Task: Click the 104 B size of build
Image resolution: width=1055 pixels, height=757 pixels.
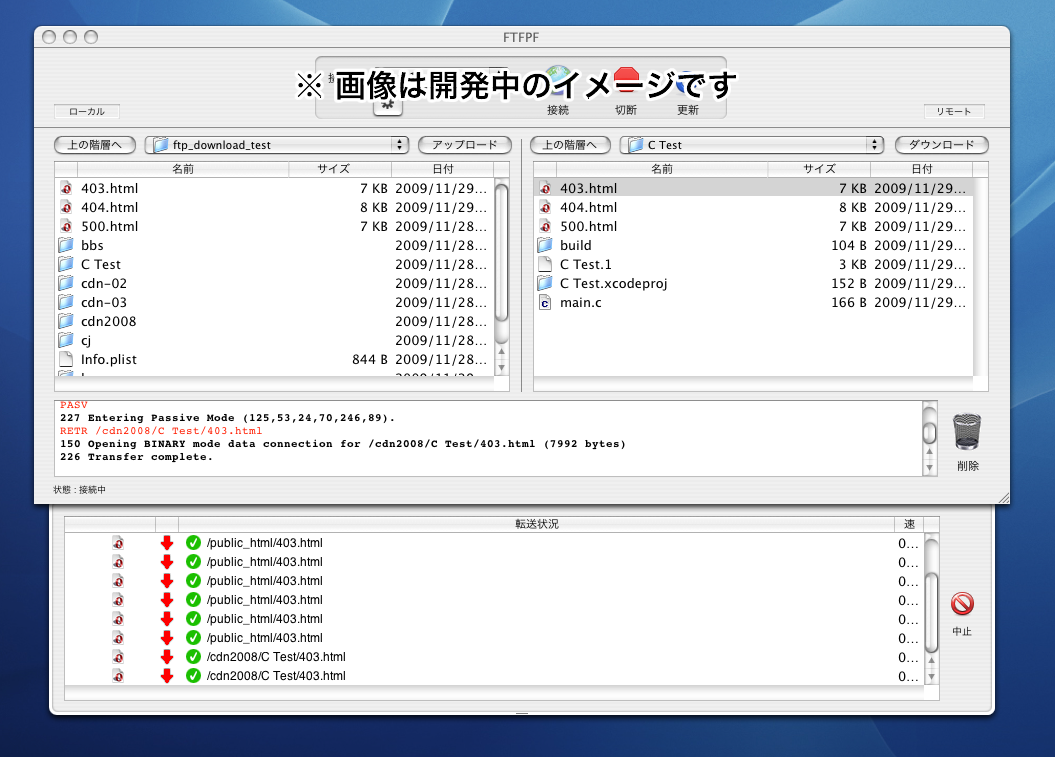Action: [848, 245]
